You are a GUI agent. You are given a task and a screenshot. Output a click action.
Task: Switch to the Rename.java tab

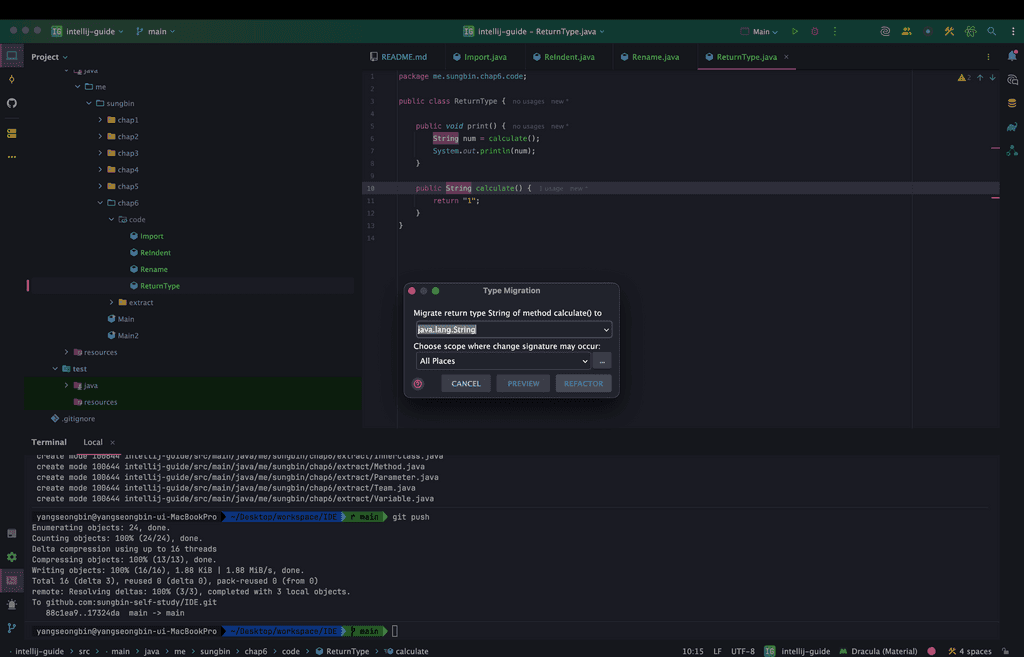click(654, 57)
